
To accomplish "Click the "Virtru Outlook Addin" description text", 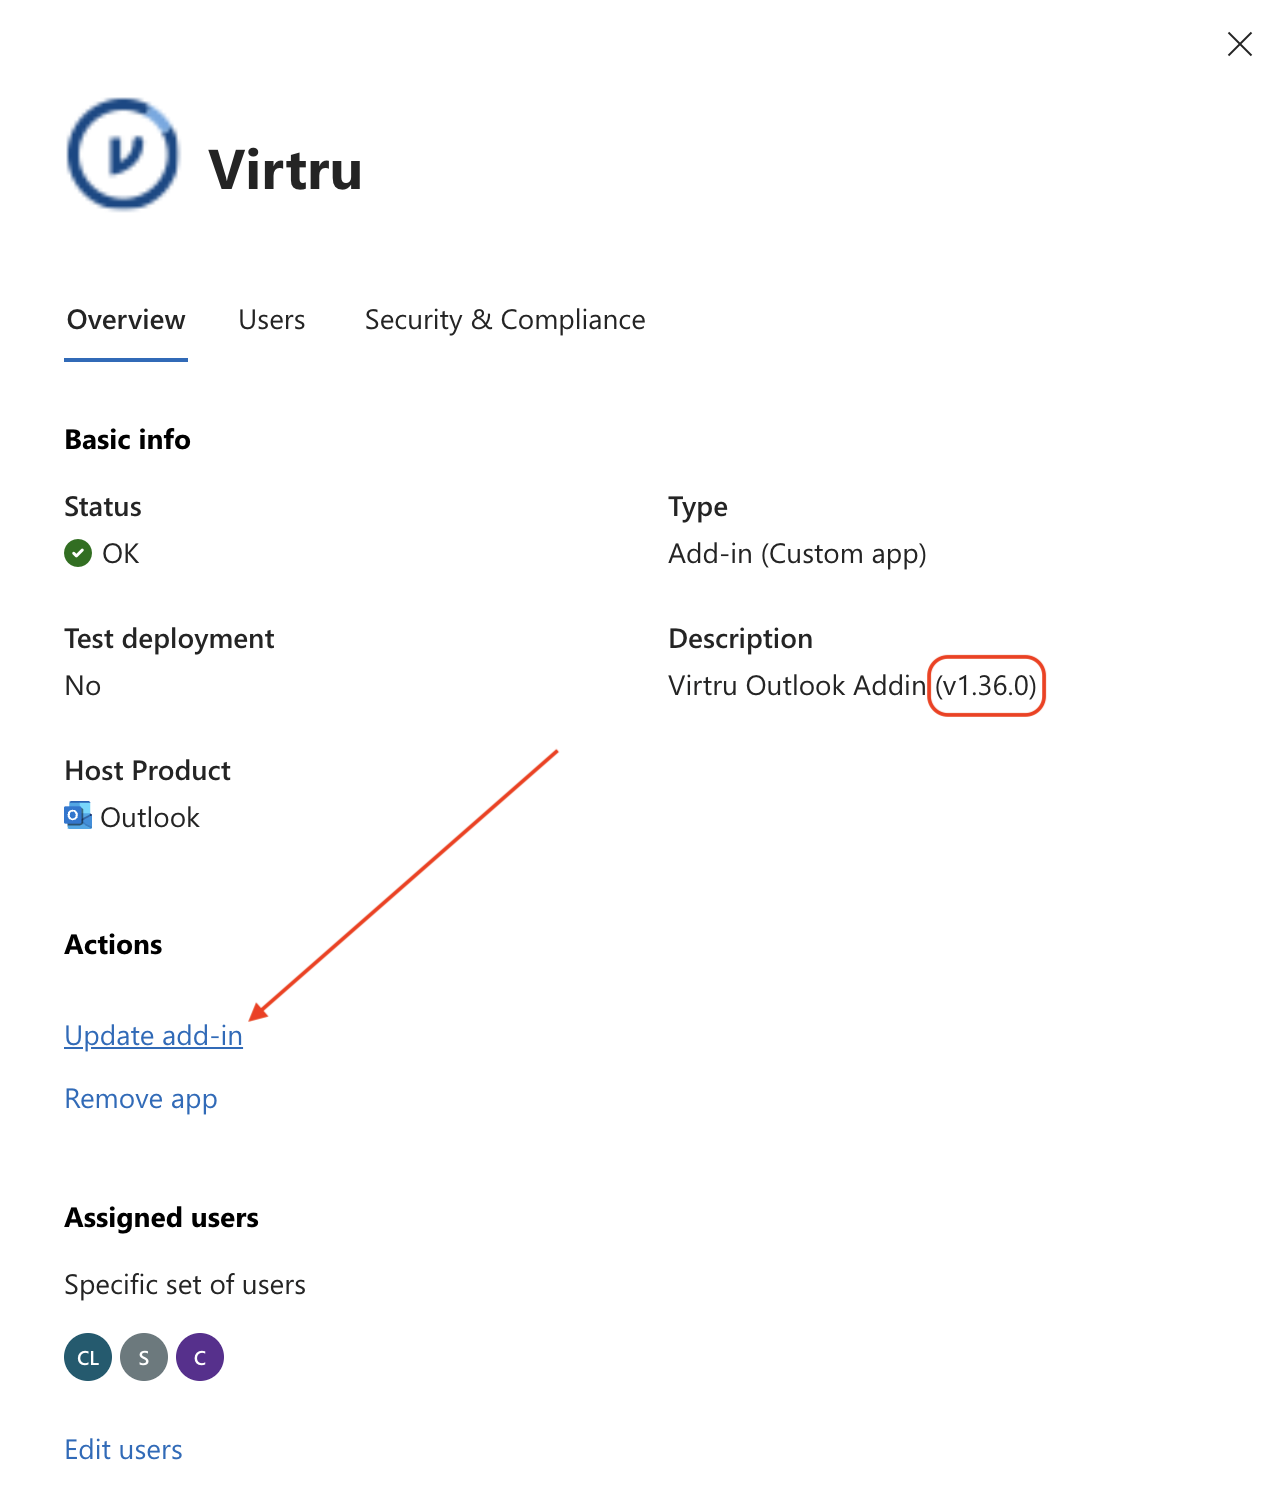I will coord(797,686).
